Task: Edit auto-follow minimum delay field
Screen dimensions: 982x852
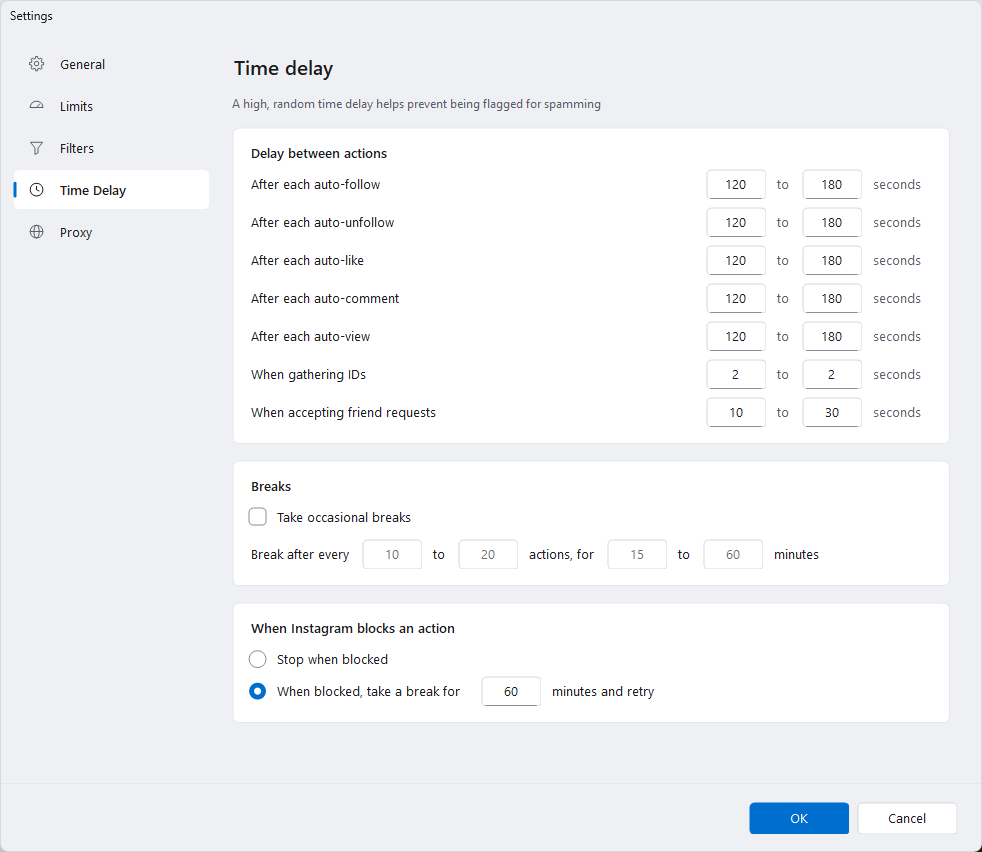Action: [x=736, y=184]
